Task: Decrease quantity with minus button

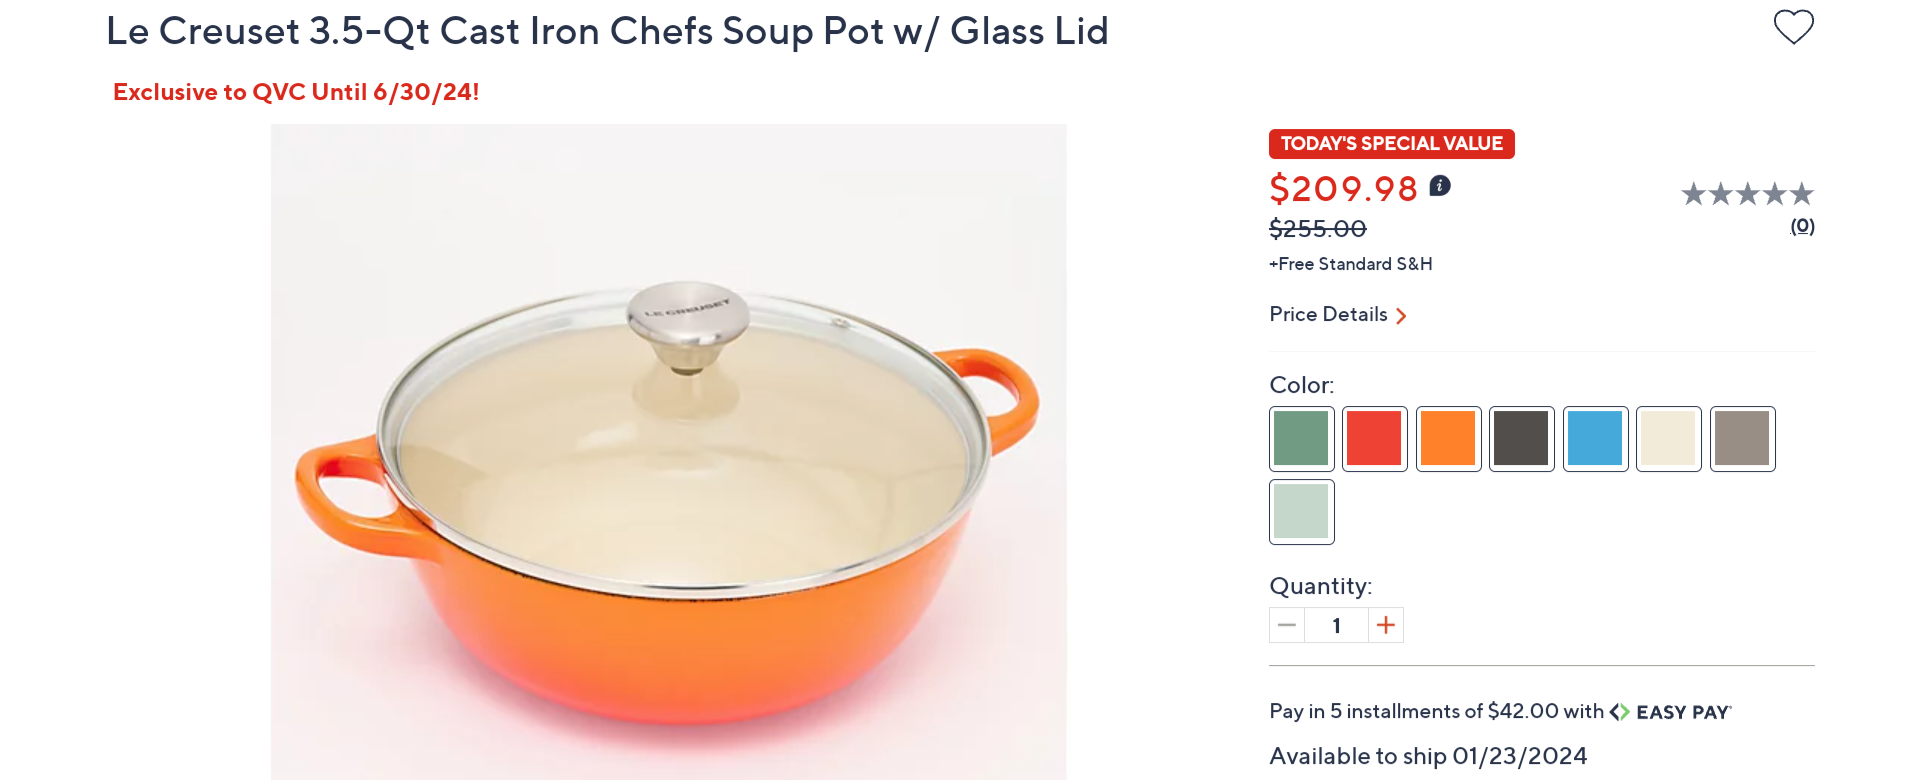Action: 1287,625
